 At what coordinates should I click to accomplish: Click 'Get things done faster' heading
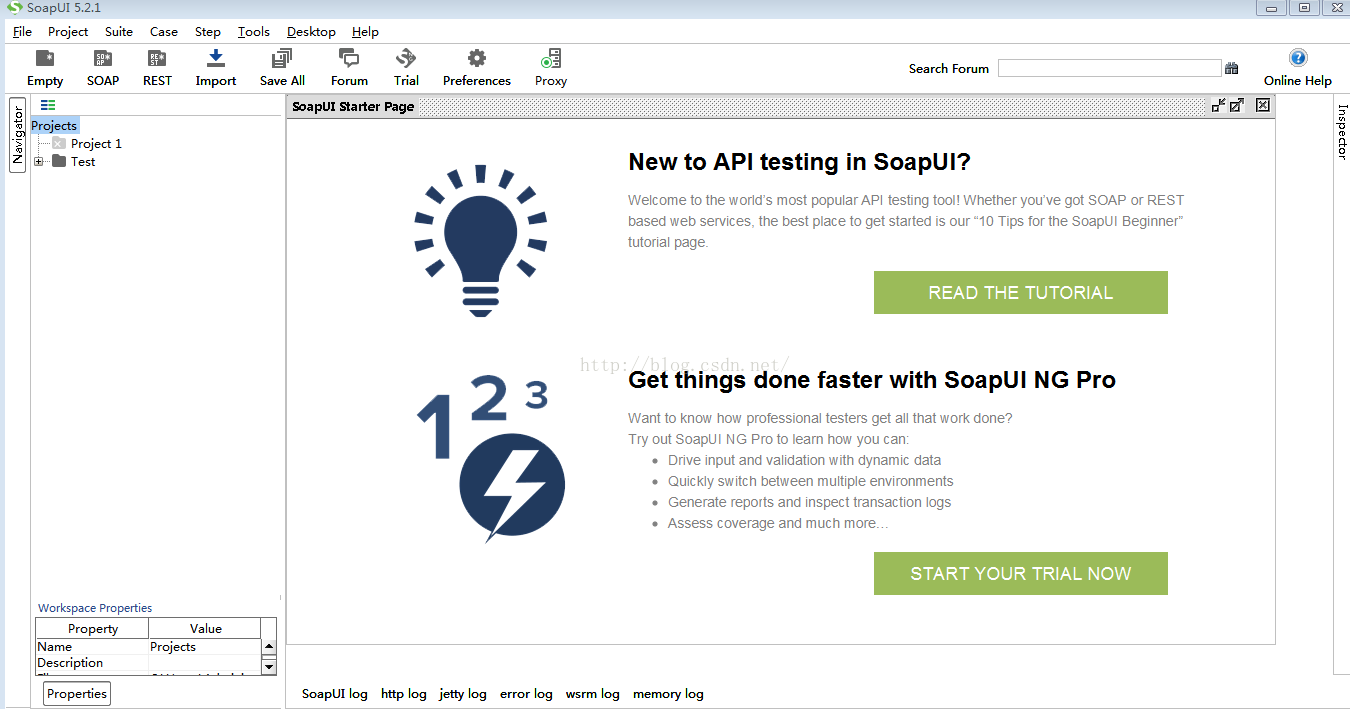coord(872,380)
